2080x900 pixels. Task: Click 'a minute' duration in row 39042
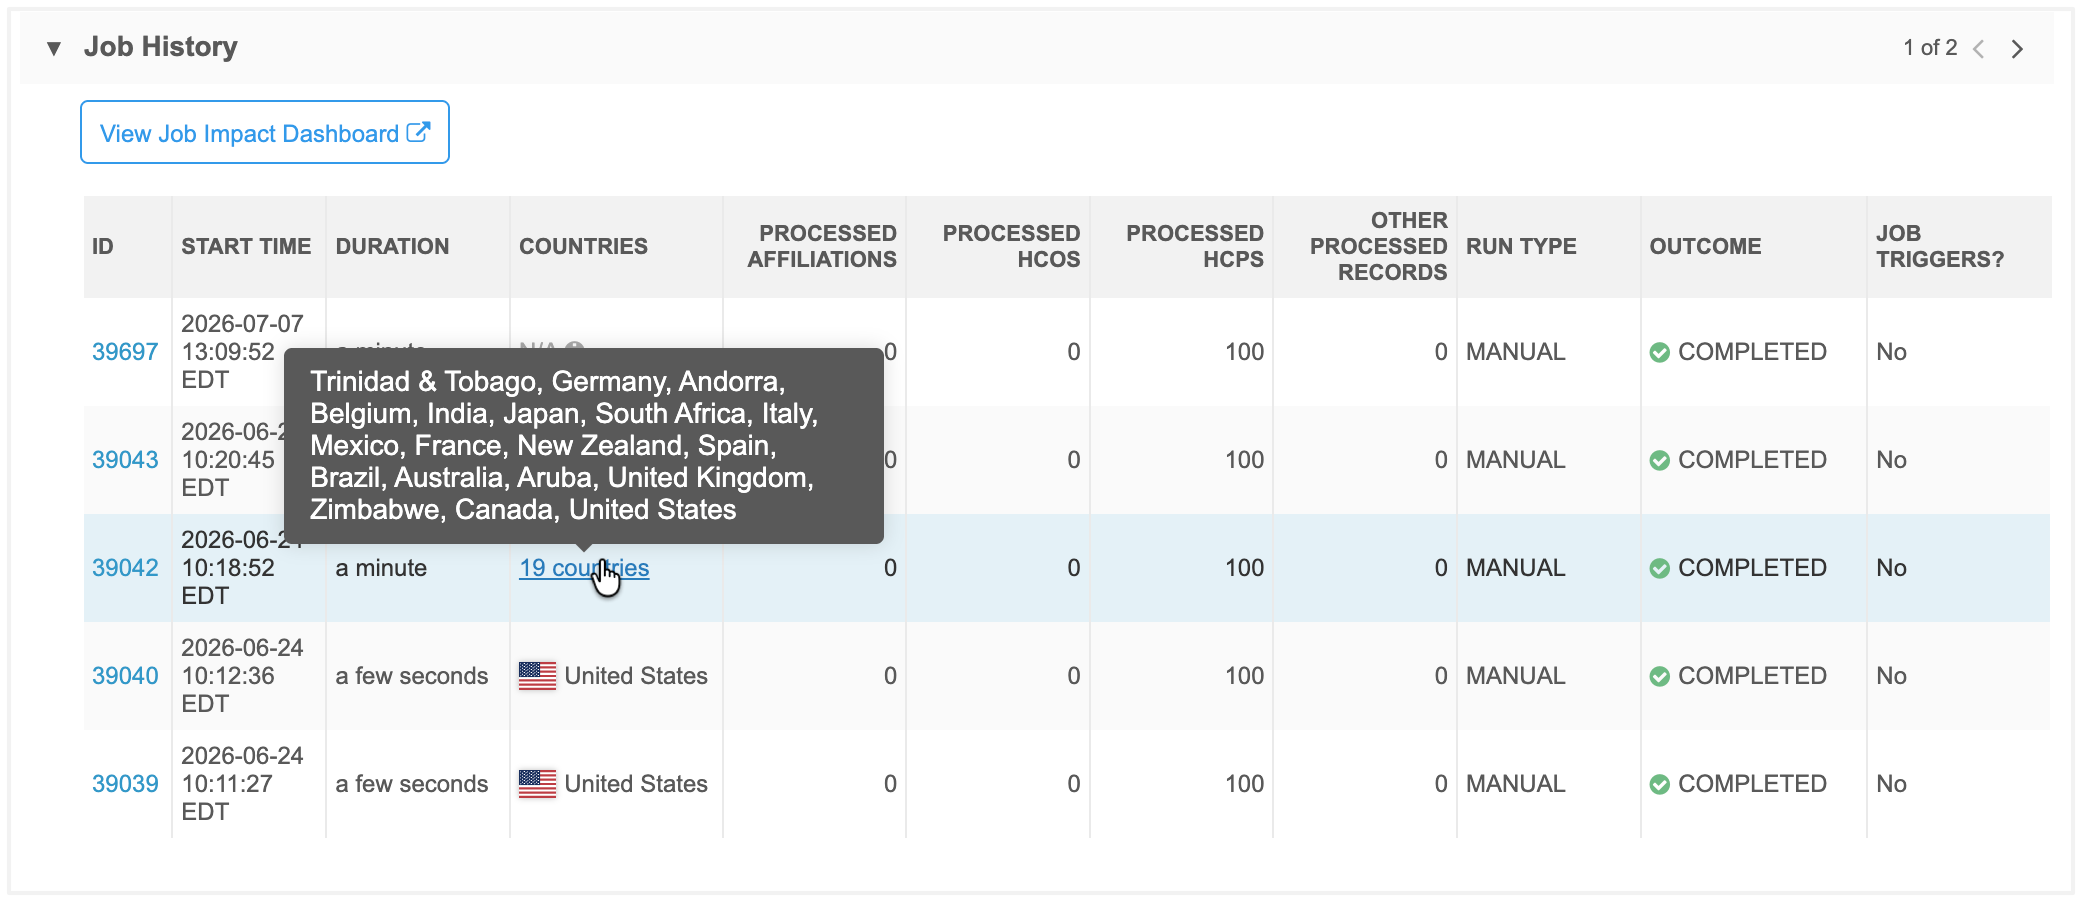click(381, 568)
